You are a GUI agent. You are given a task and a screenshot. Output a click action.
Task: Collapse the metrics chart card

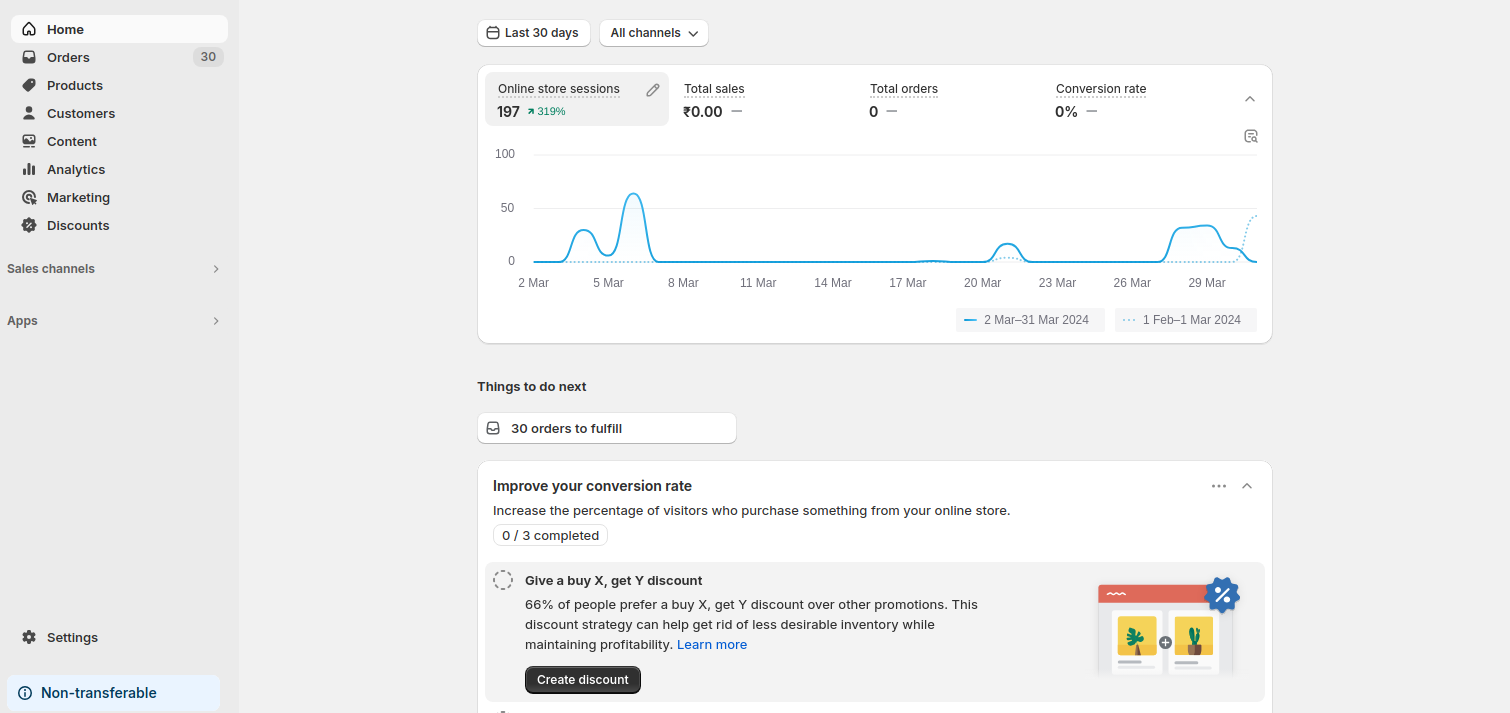tap(1249, 99)
